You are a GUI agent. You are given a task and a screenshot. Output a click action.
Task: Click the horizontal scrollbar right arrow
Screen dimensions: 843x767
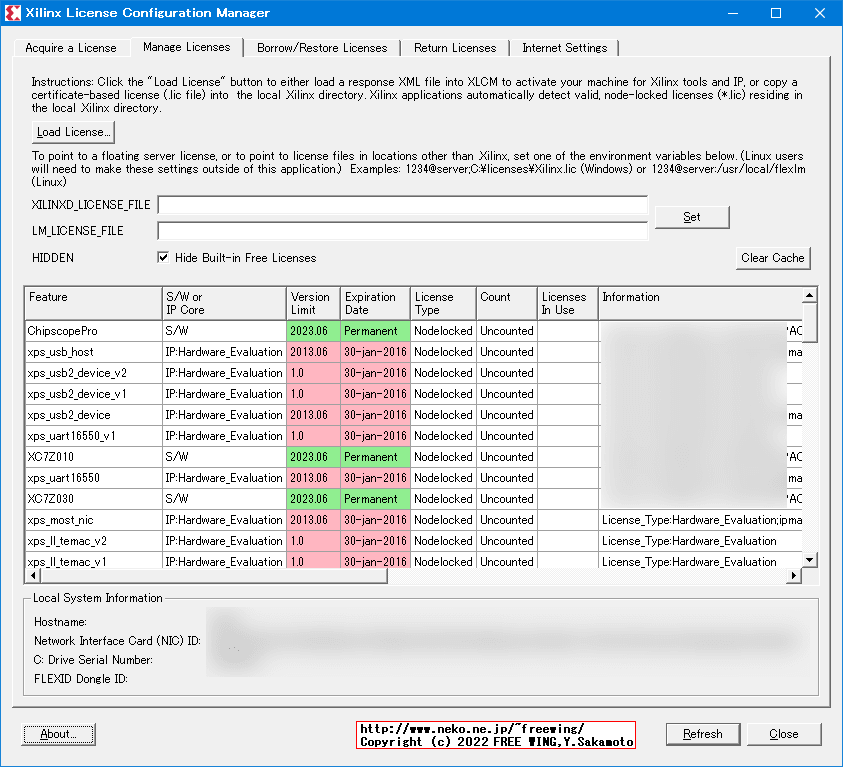pos(794,576)
